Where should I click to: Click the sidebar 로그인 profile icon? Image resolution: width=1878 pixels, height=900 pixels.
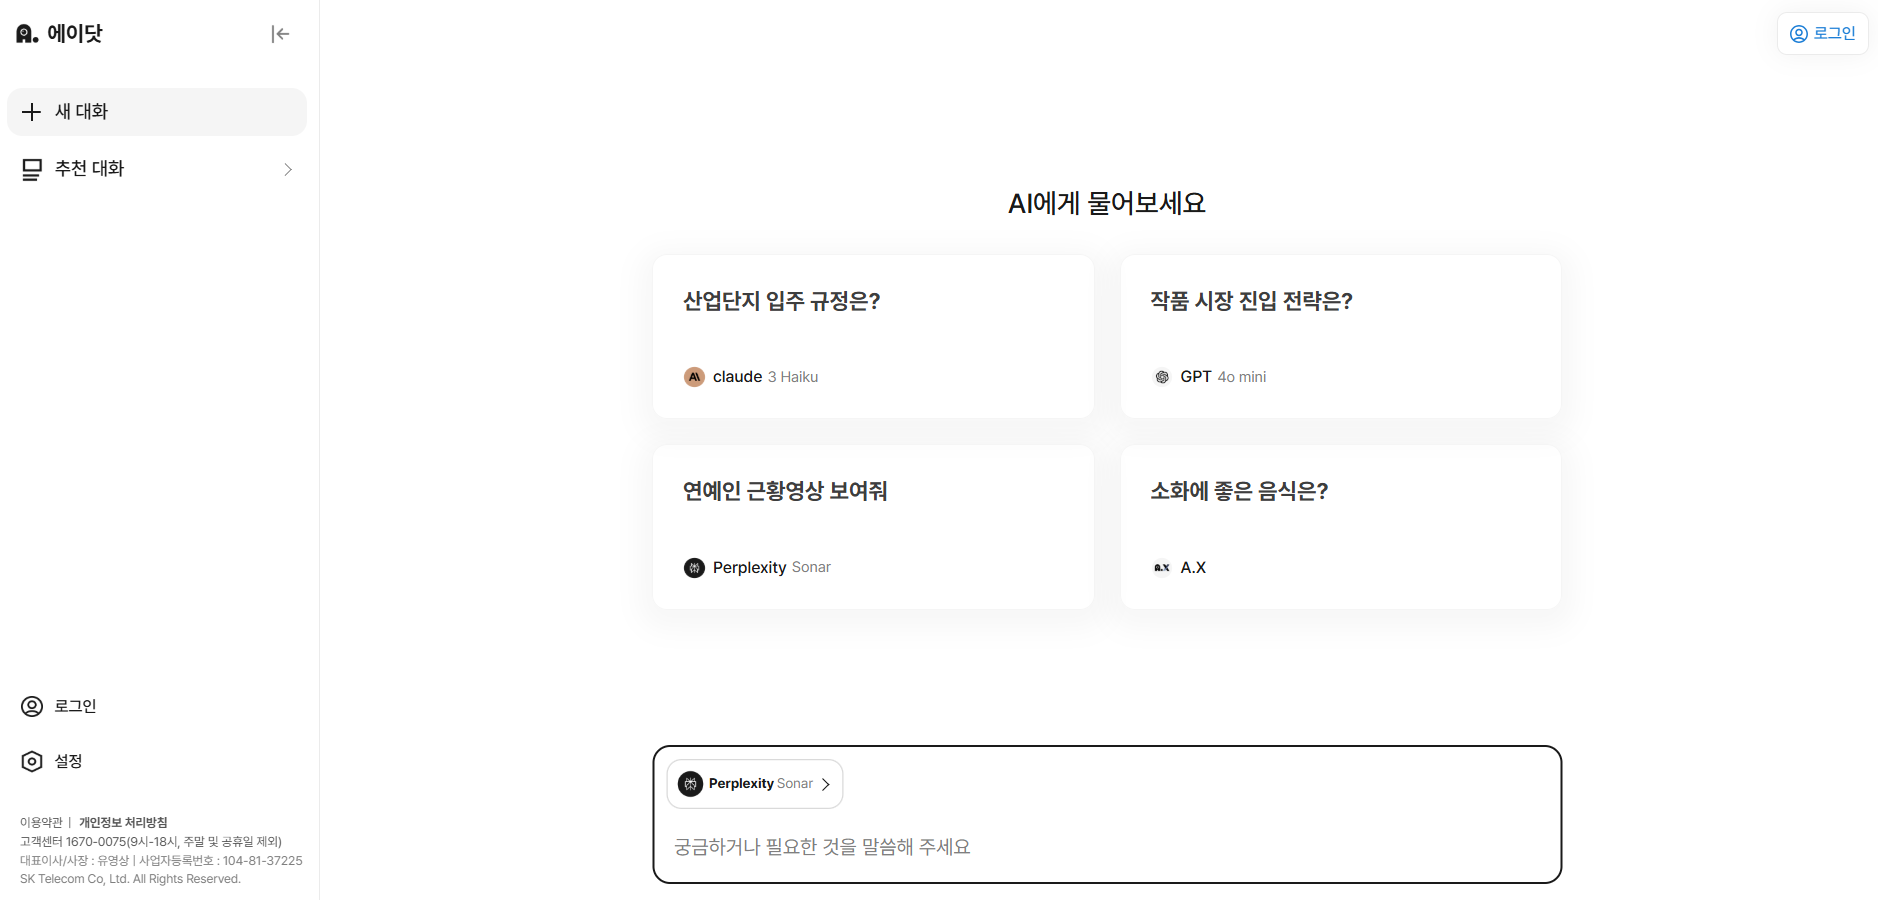coord(31,705)
